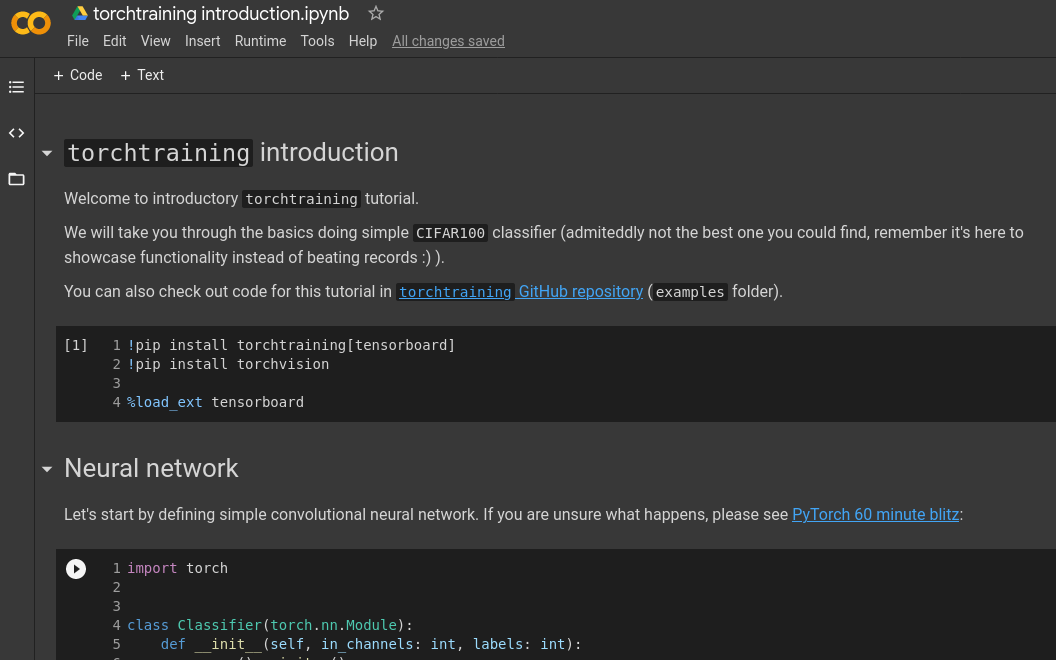Open the Tools menu
This screenshot has height=660, width=1056.
click(317, 41)
